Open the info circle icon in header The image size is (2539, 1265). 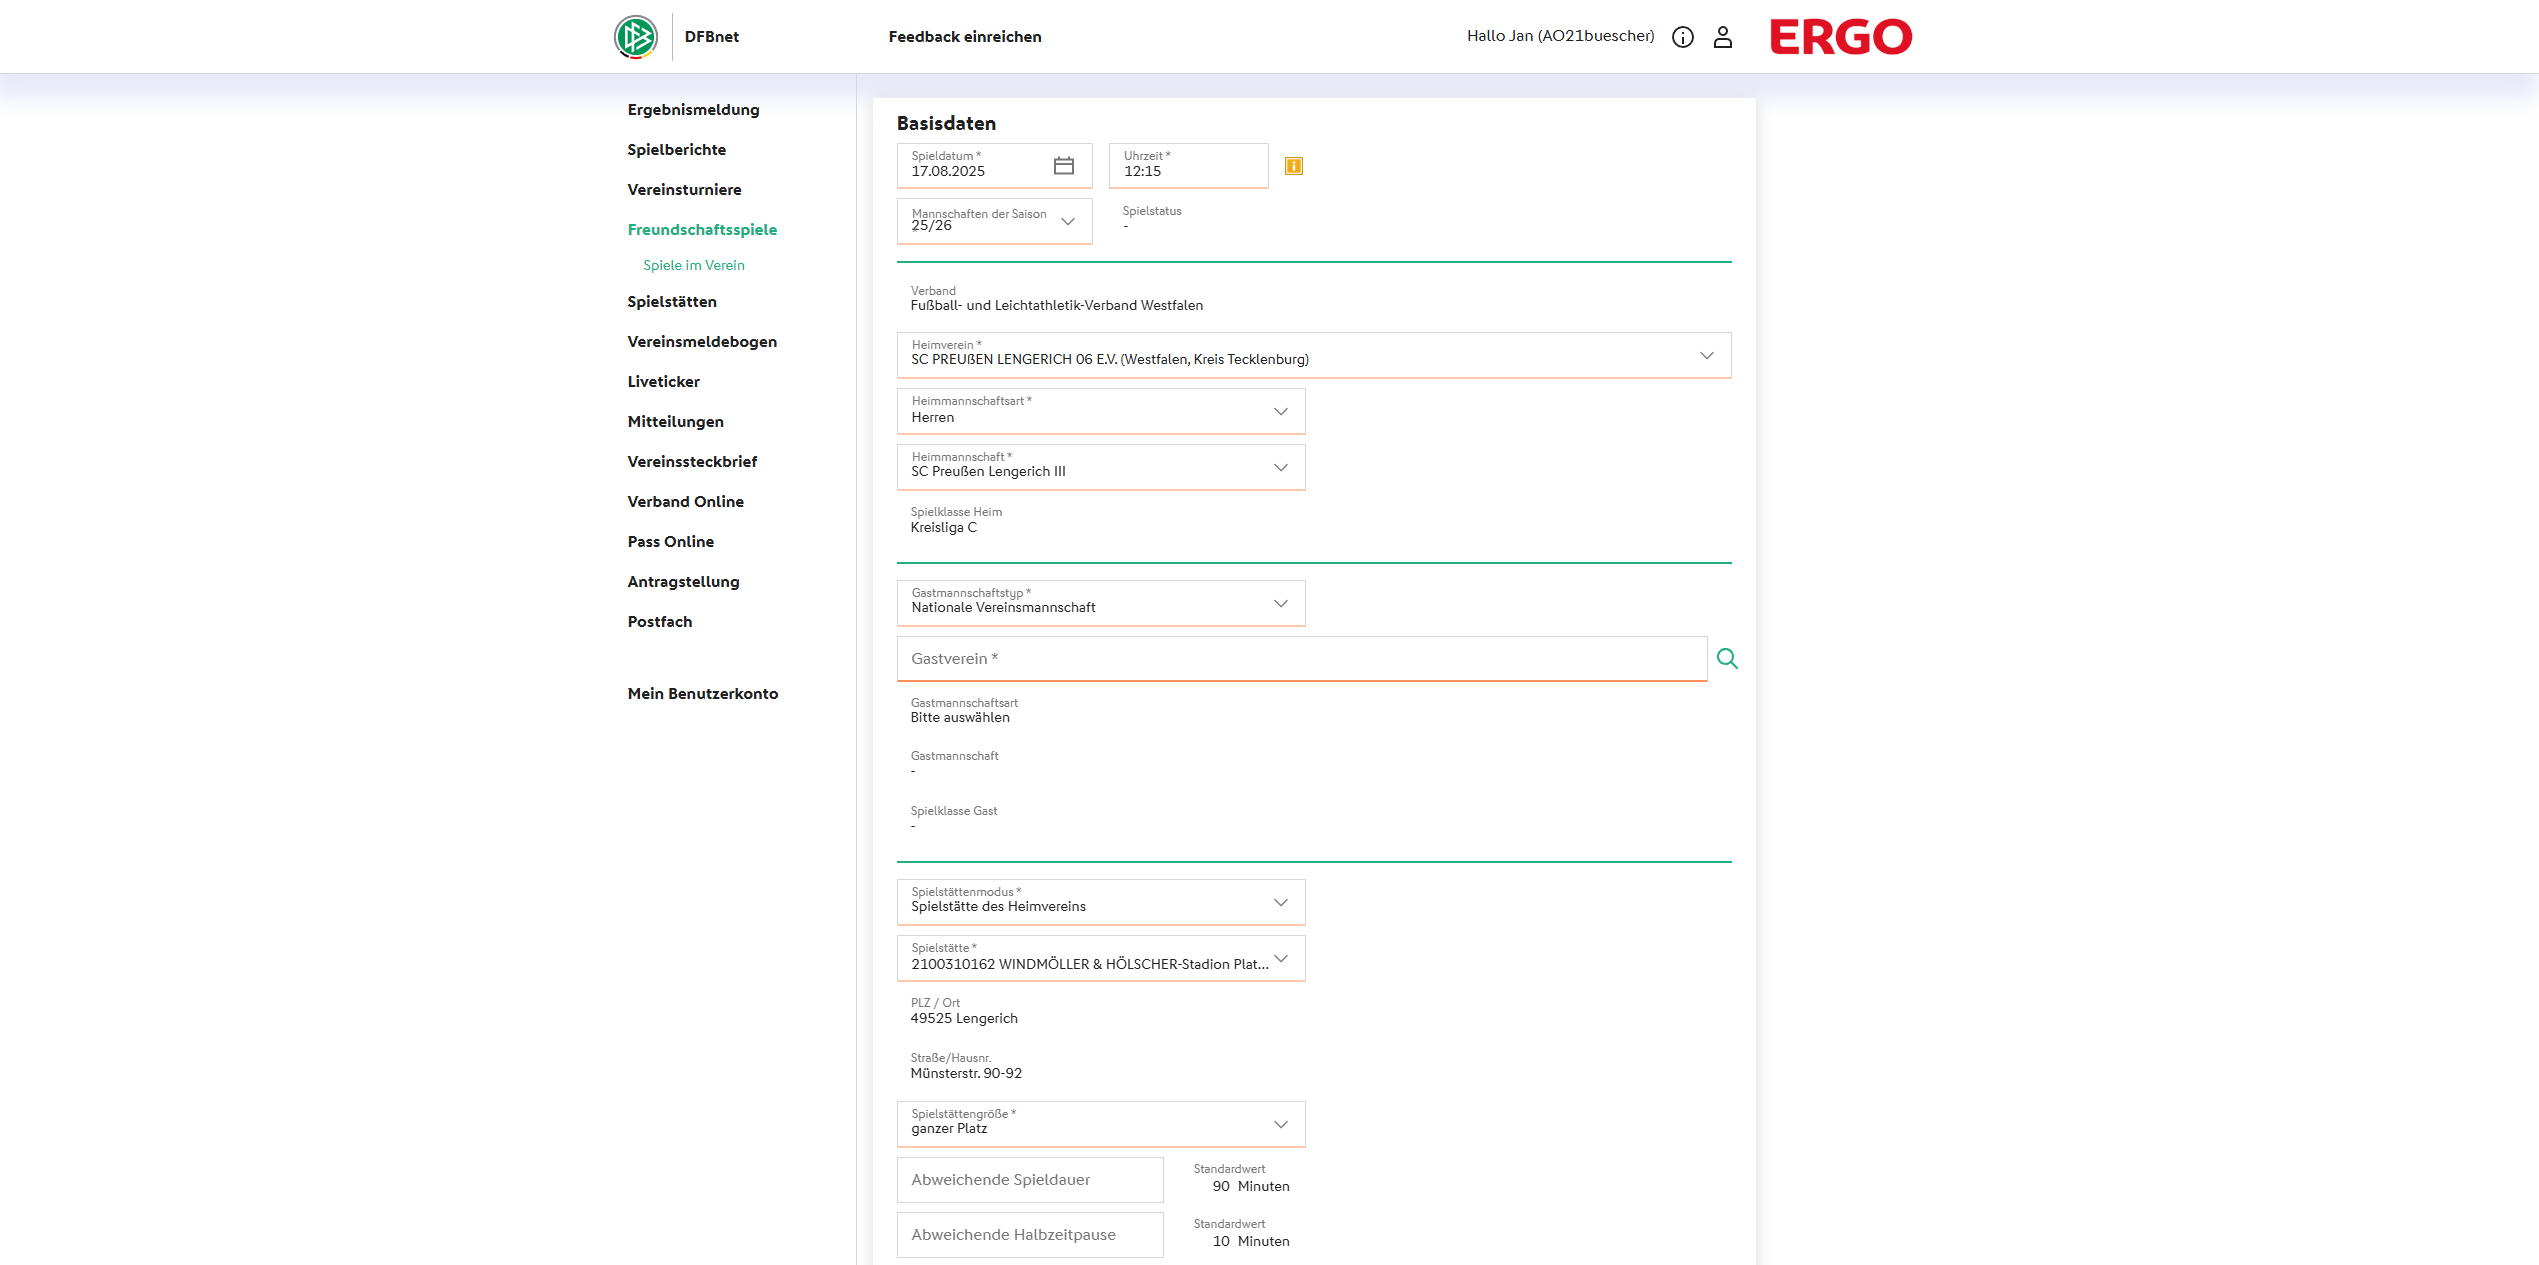[1682, 37]
